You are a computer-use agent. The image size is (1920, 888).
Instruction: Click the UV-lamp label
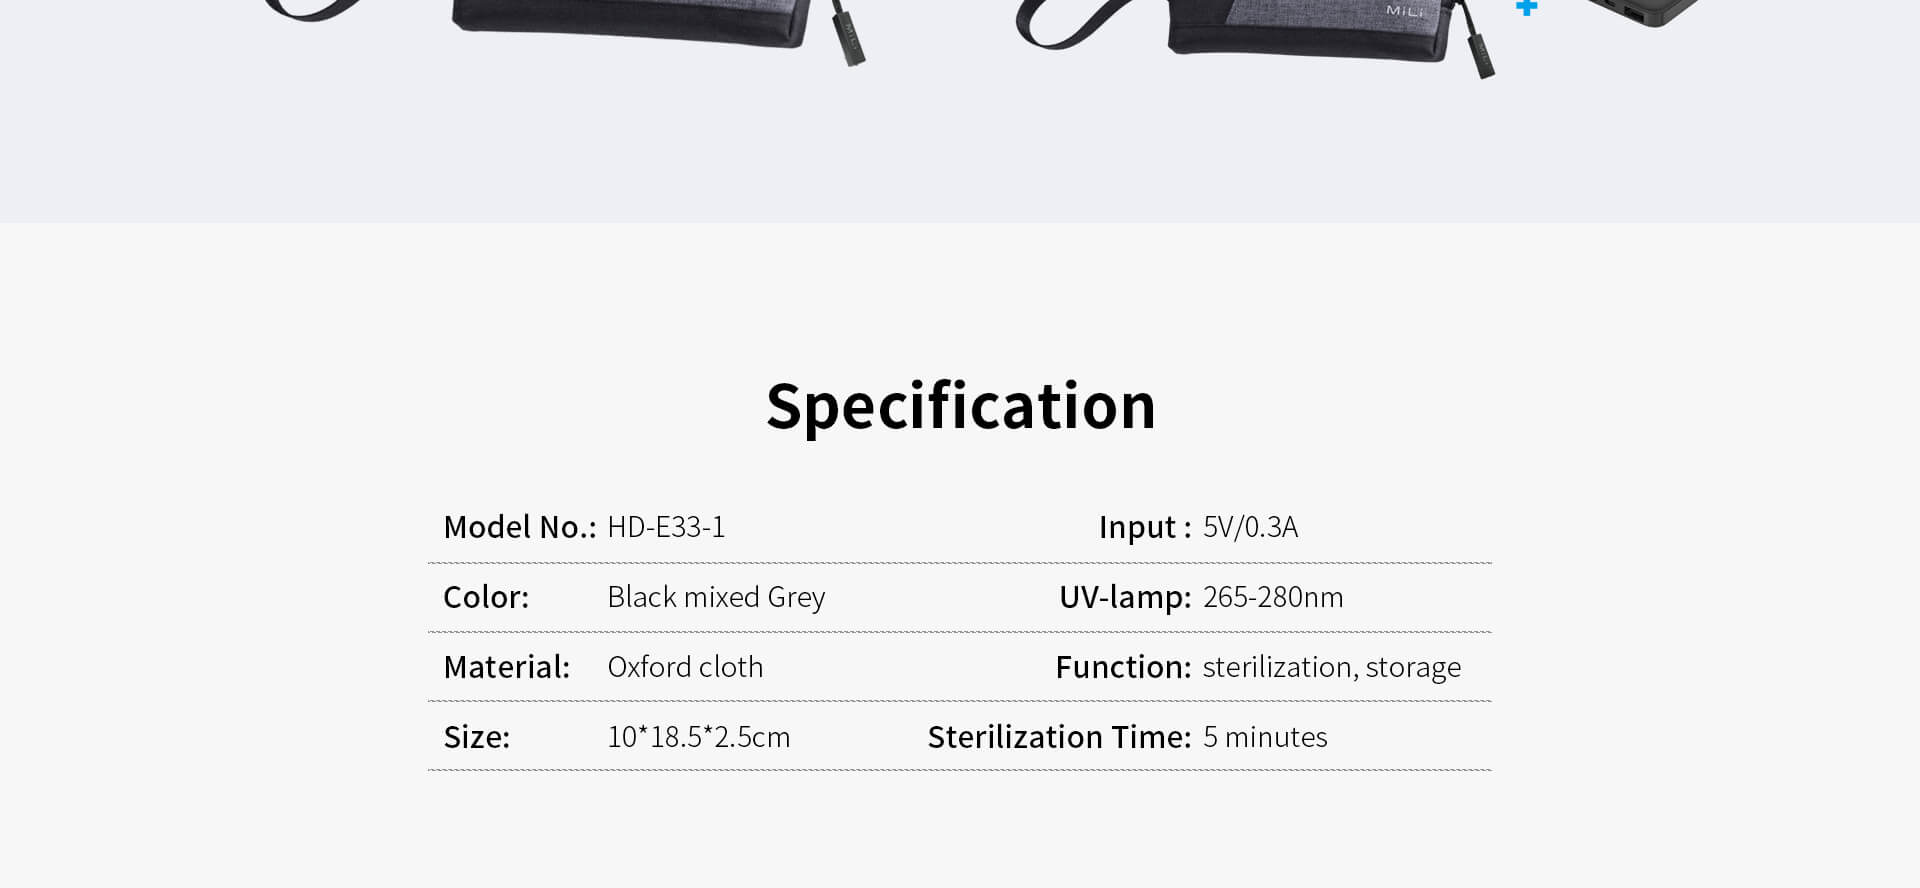(x=1125, y=597)
